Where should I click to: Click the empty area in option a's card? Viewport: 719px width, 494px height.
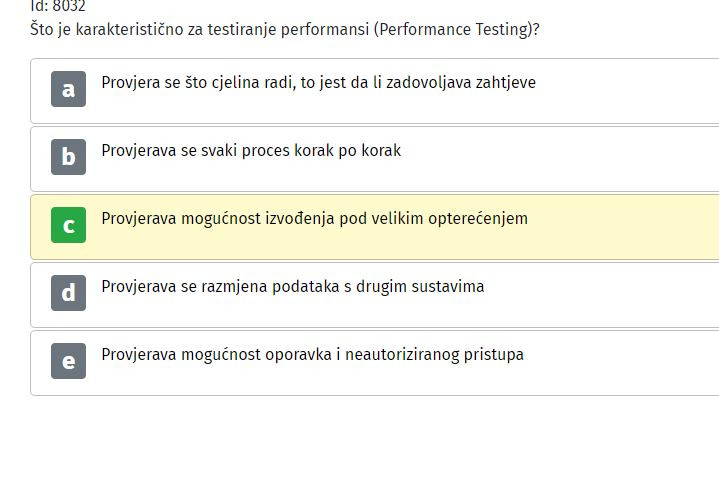pyautogui.click(x=628, y=91)
